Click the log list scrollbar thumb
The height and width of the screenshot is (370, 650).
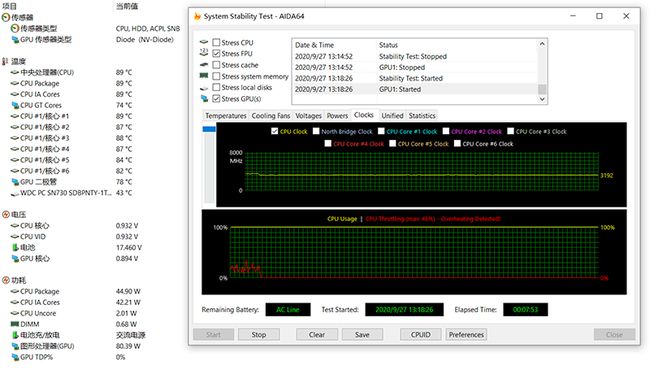click(542, 89)
